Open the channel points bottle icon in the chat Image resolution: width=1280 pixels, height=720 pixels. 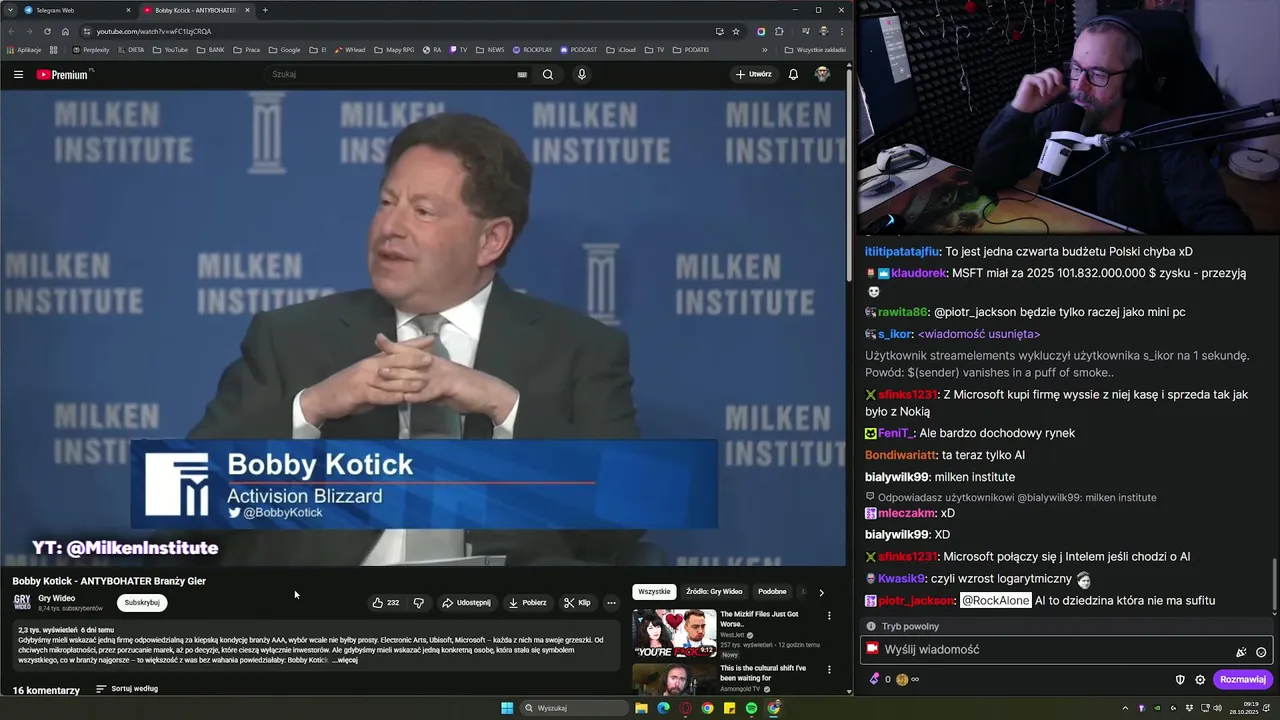click(x=874, y=679)
